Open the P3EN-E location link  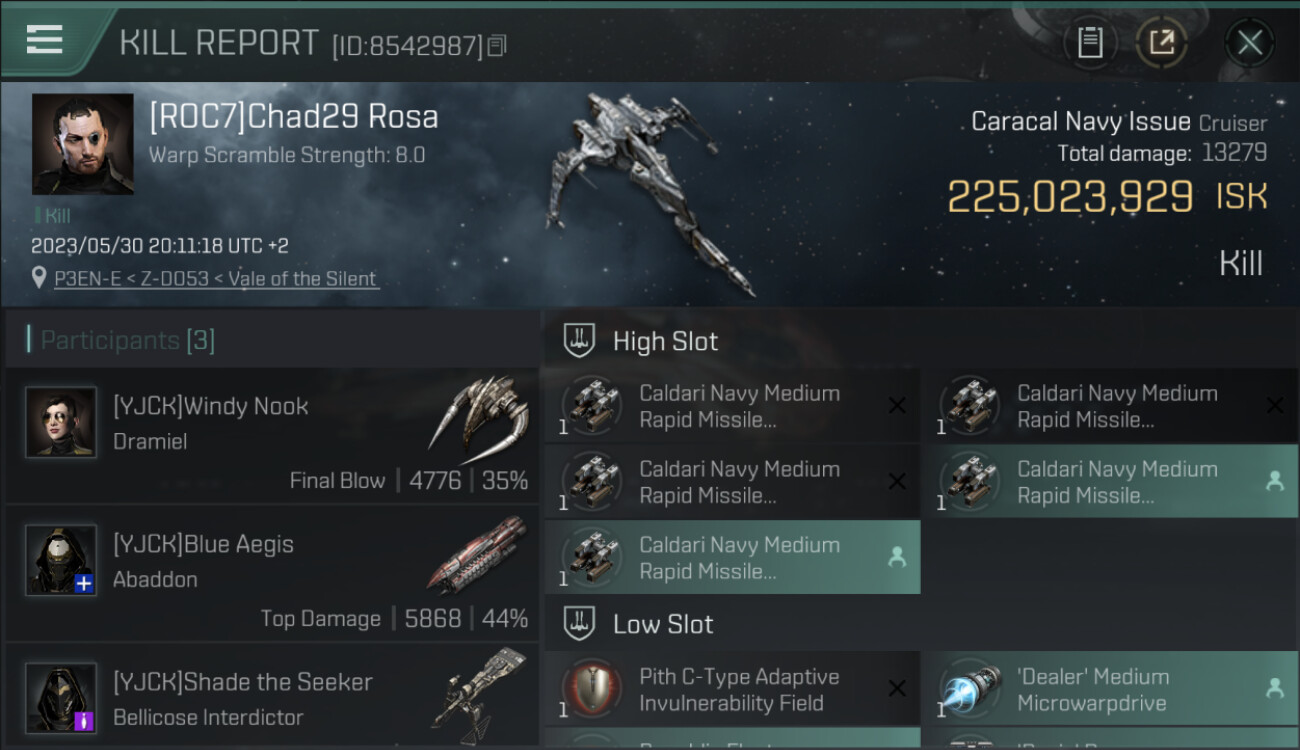tap(216, 279)
